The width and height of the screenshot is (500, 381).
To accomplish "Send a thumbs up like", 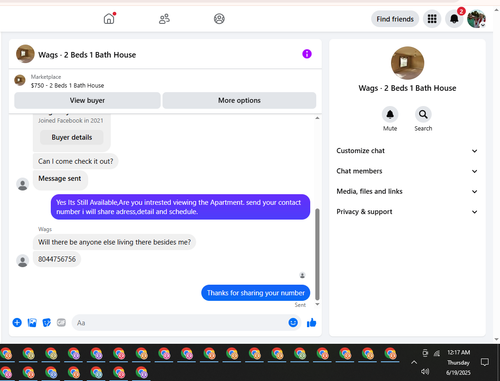I will click(311, 323).
